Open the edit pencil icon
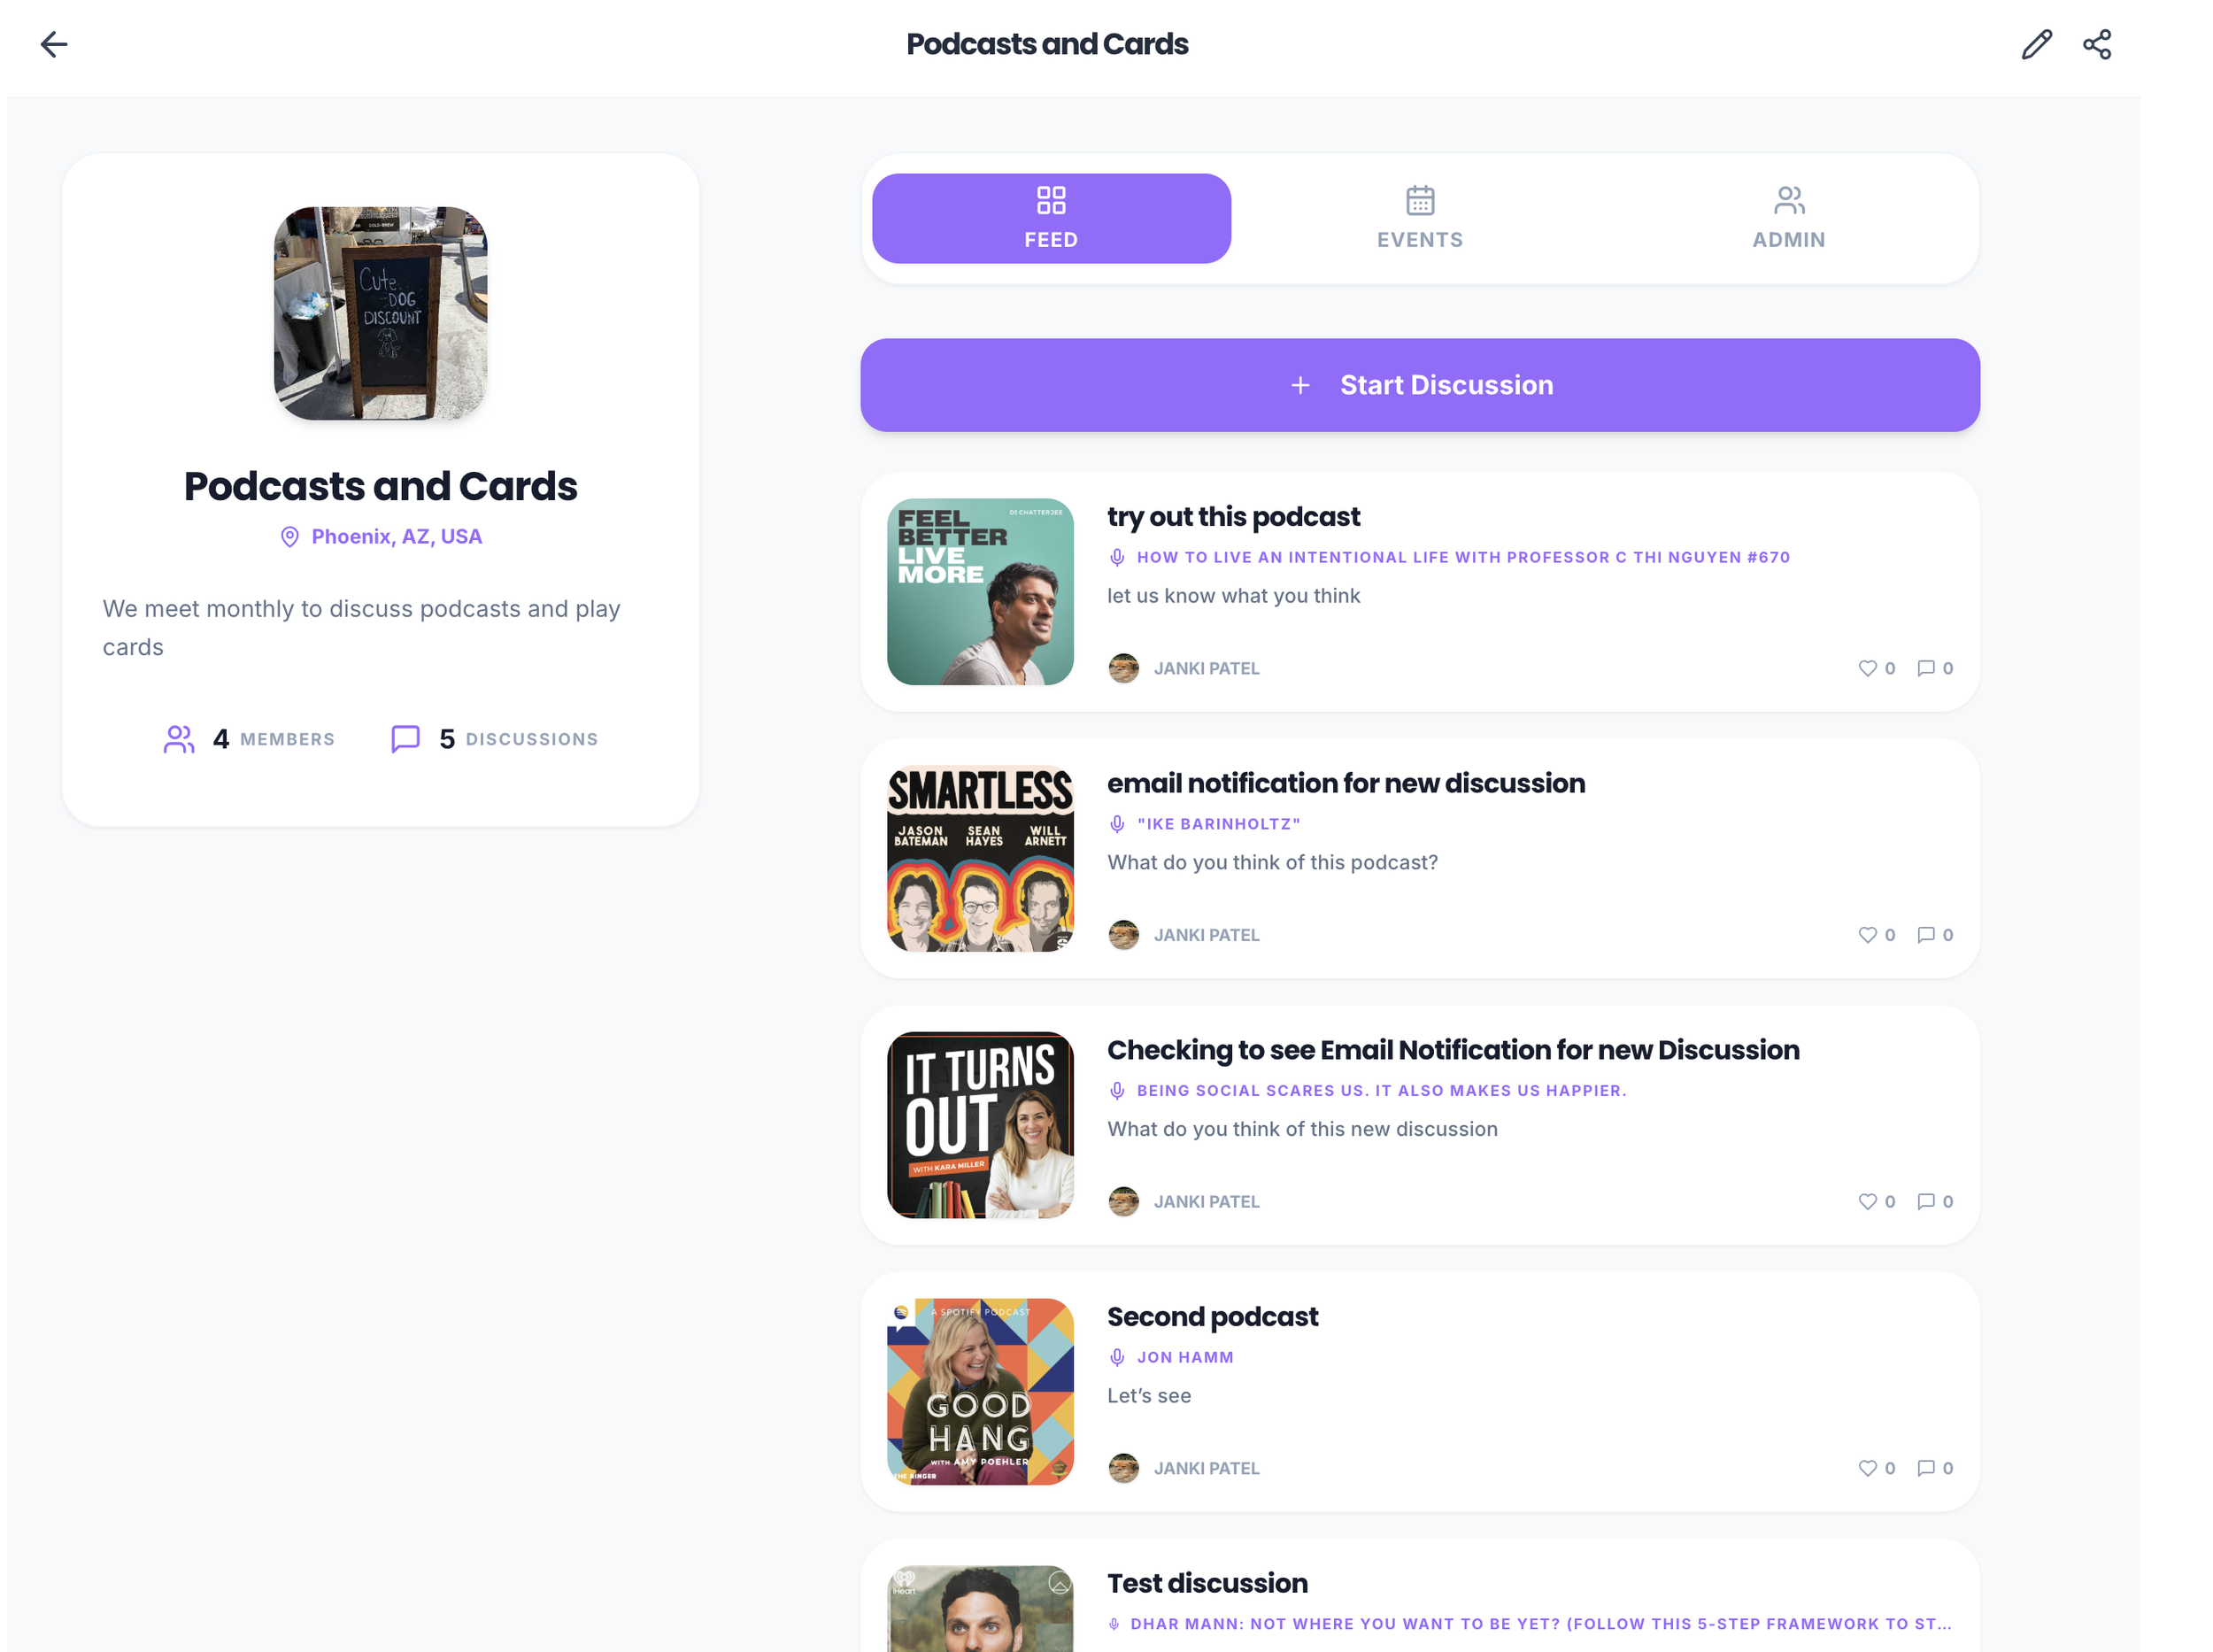 click(2036, 44)
